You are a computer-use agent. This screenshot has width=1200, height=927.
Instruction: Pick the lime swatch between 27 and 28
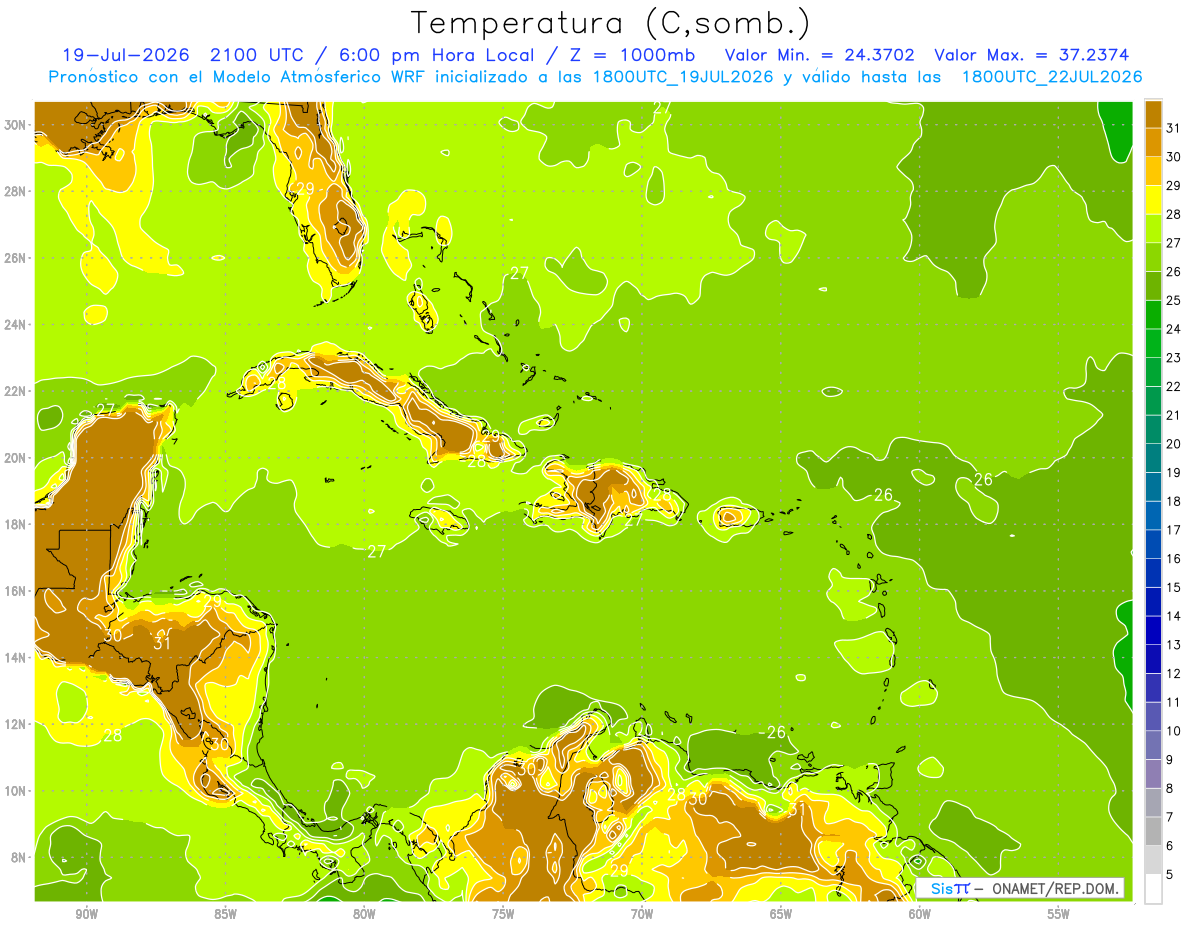click(1153, 228)
